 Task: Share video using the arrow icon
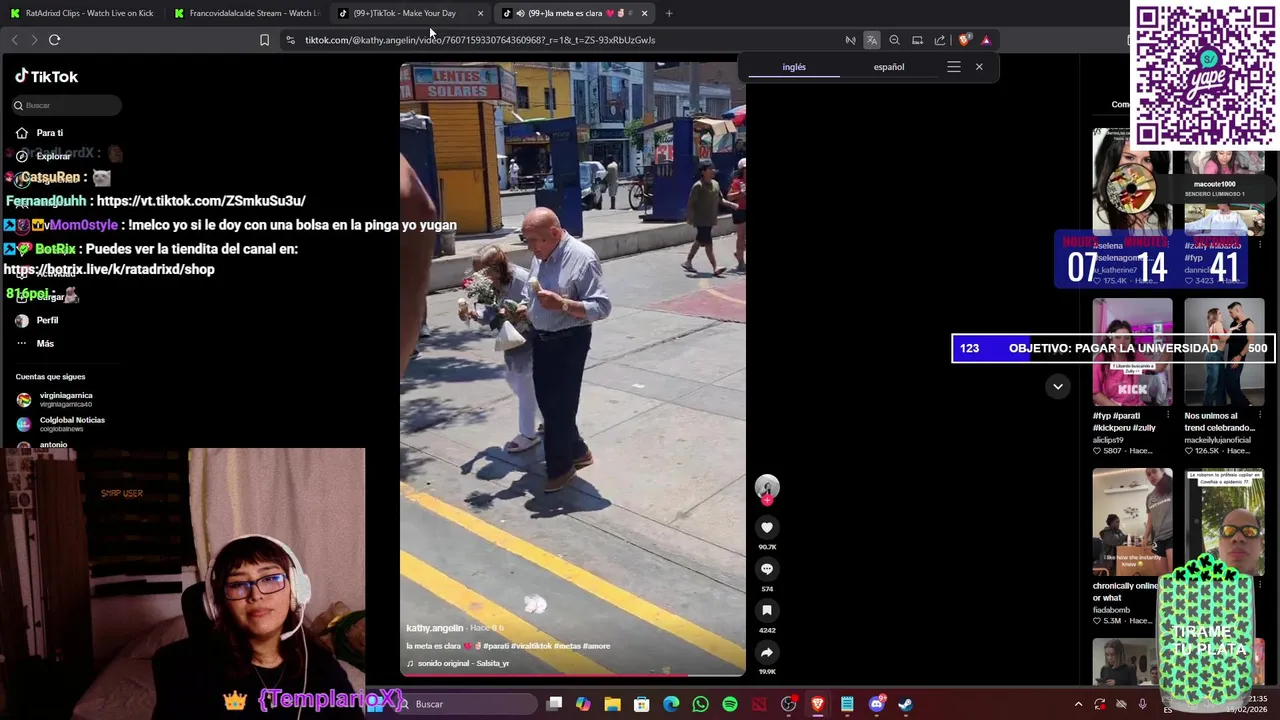pos(767,652)
